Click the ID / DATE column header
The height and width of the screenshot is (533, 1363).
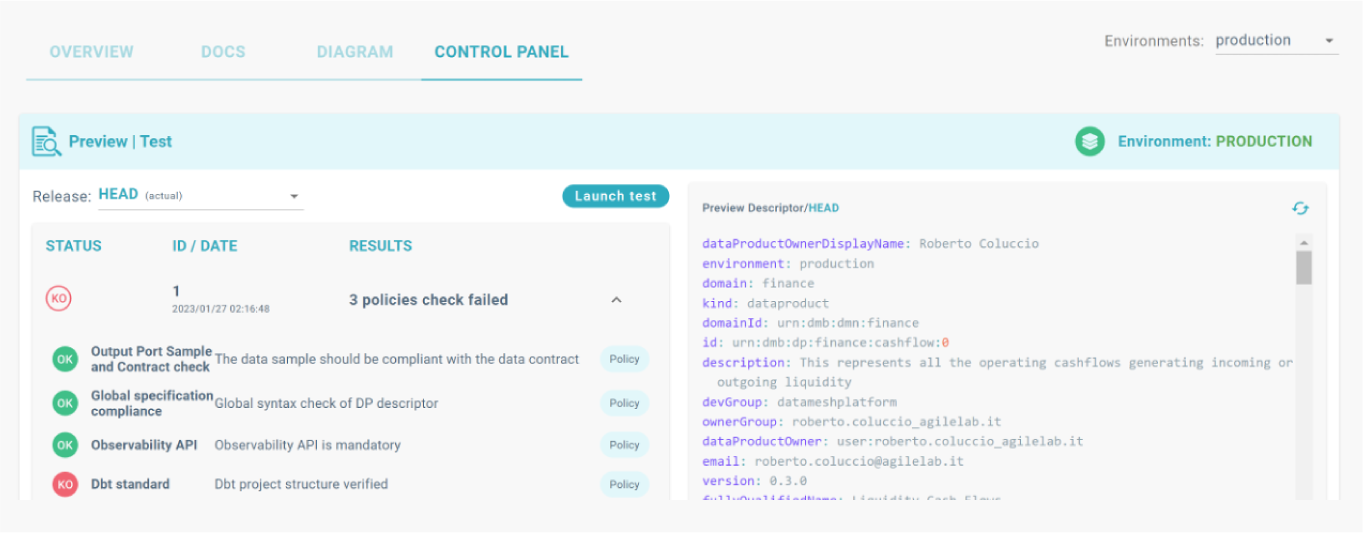point(204,246)
